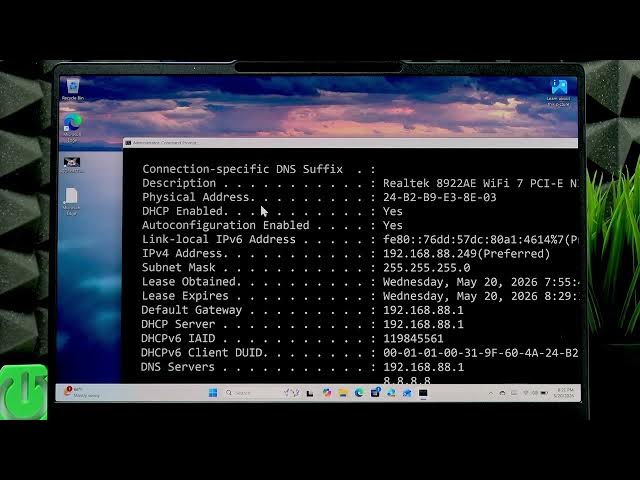Viewport: 640px width, 480px height.
Task: Click the 'Lease Obtained' date text
Action: (481, 282)
